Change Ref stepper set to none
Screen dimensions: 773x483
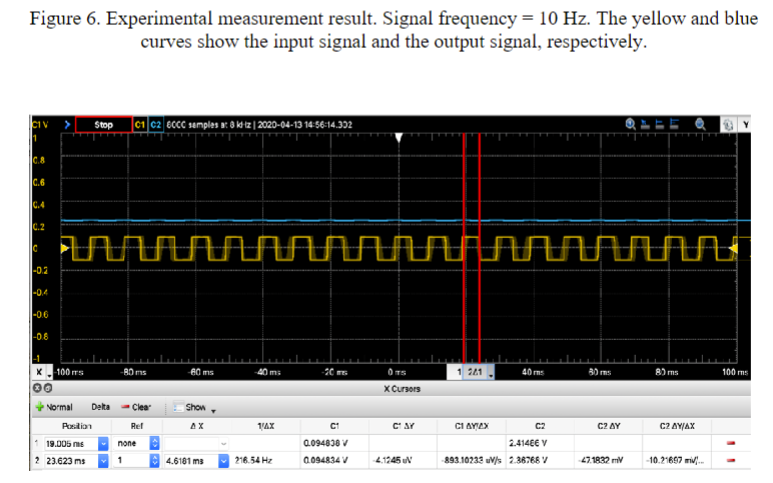tap(154, 443)
